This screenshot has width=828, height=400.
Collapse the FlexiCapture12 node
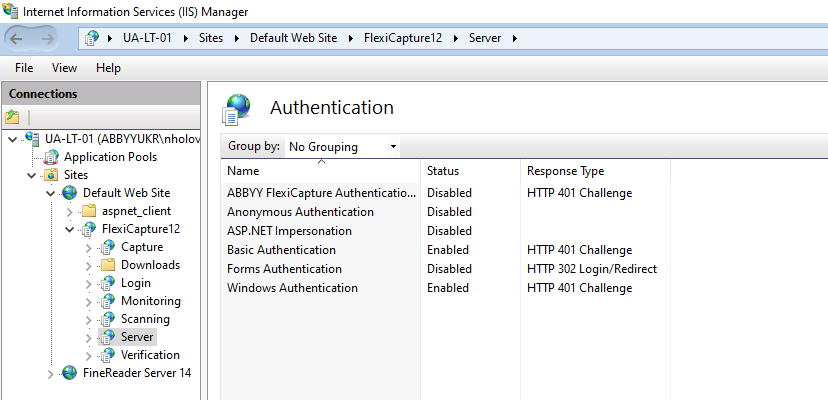click(x=70, y=229)
